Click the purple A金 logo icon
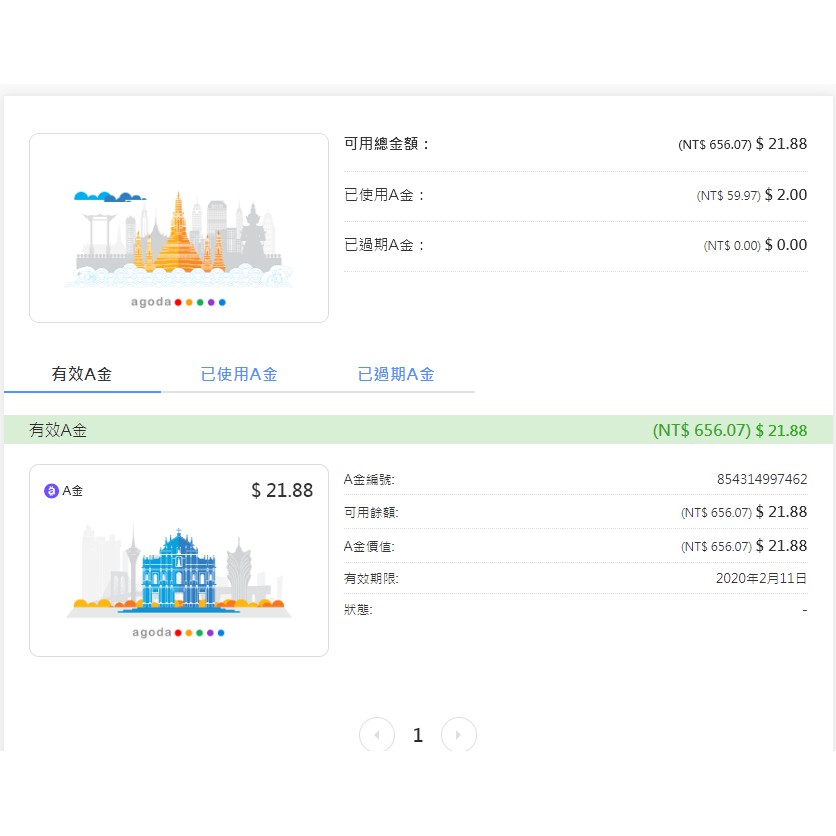Image resolution: width=836 pixels, height=836 pixels. pyautogui.click(x=51, y=491)
